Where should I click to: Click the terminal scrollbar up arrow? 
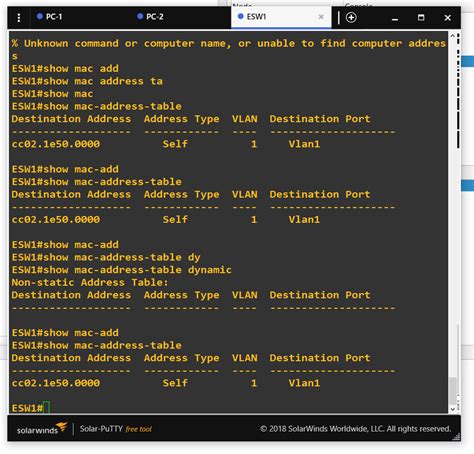pos(452,35)
